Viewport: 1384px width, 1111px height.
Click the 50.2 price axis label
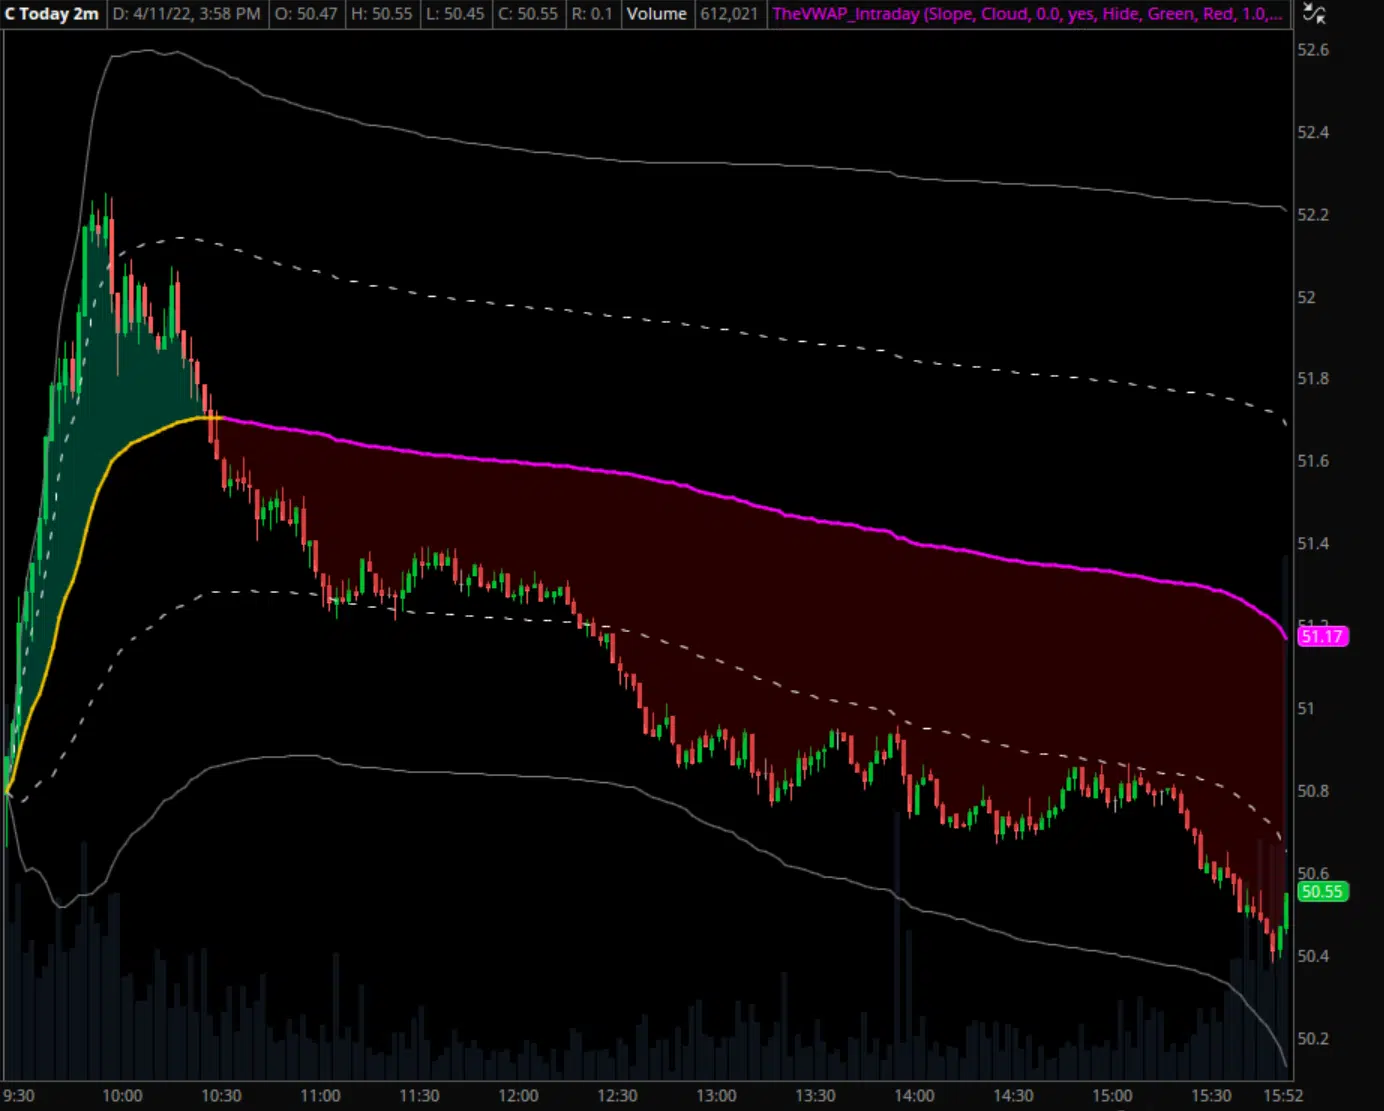1313,1039
